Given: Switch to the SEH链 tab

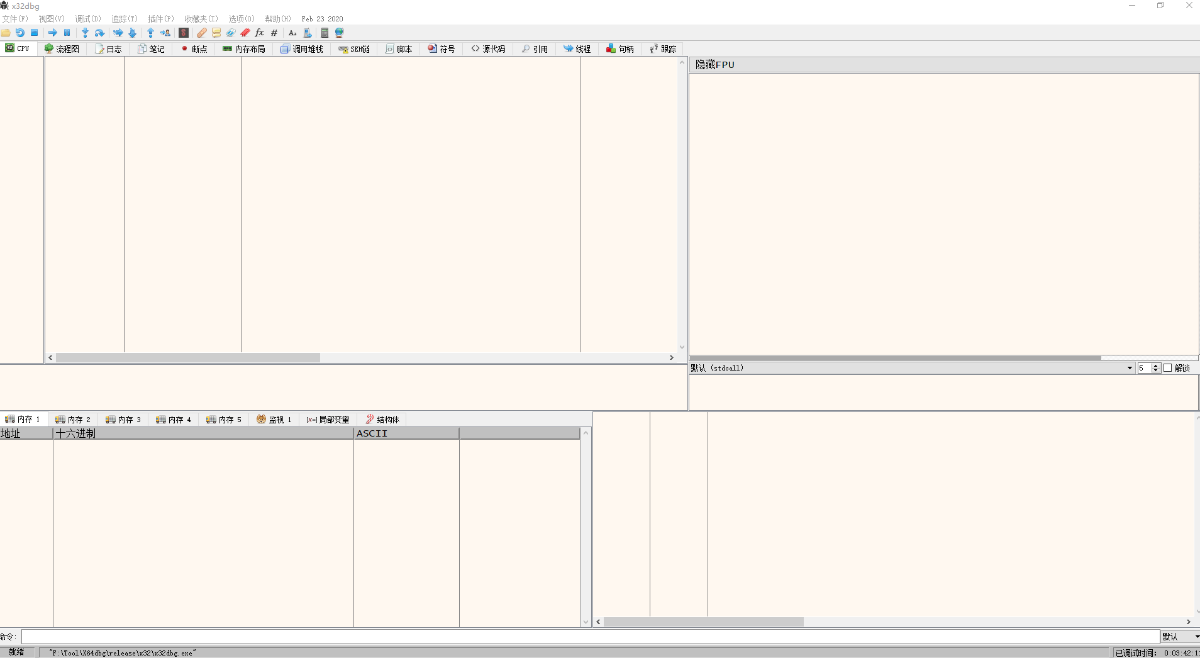Looking at the screenshot, I should (354, 48).
